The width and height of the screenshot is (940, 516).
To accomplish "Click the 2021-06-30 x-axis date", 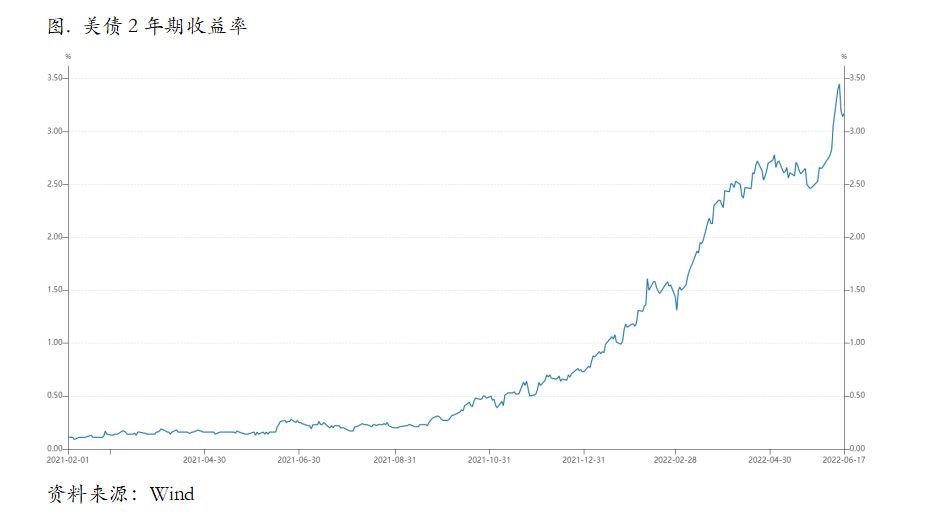I will (x=299, y=460).
